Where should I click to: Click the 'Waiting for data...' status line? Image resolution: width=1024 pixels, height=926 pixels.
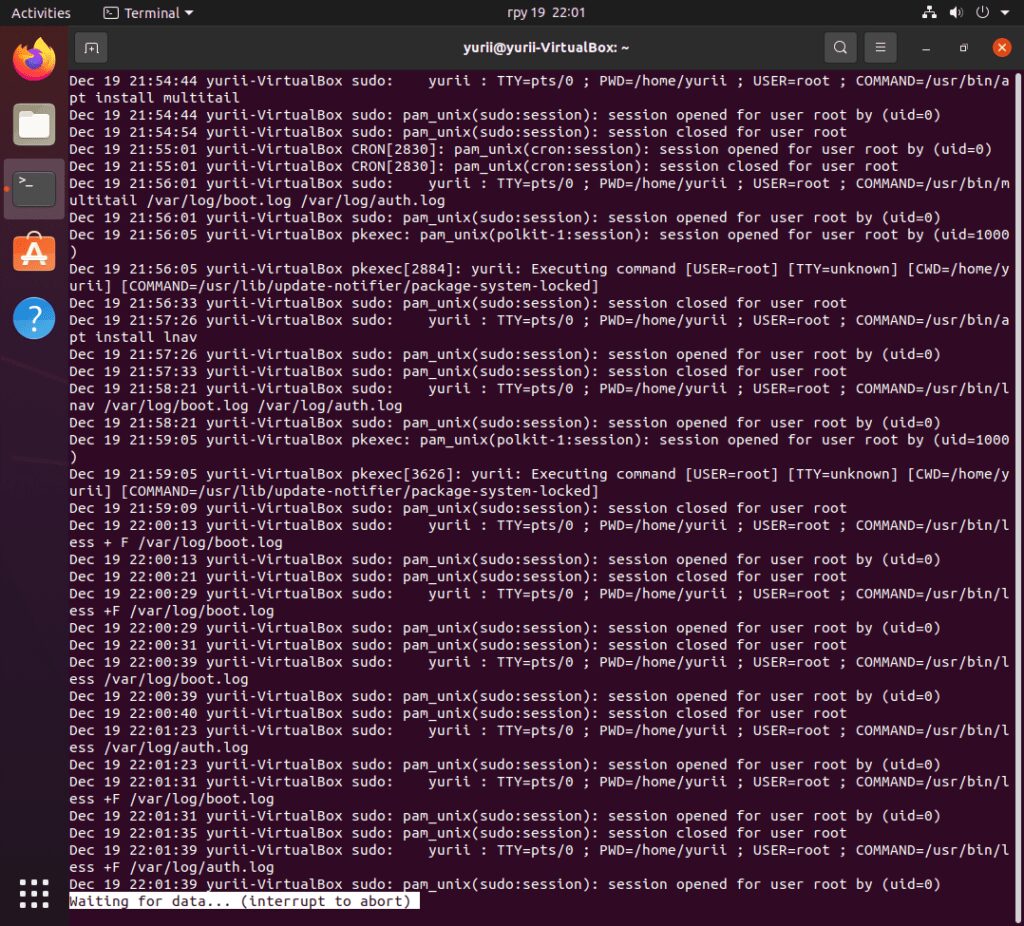click(241, 901)
